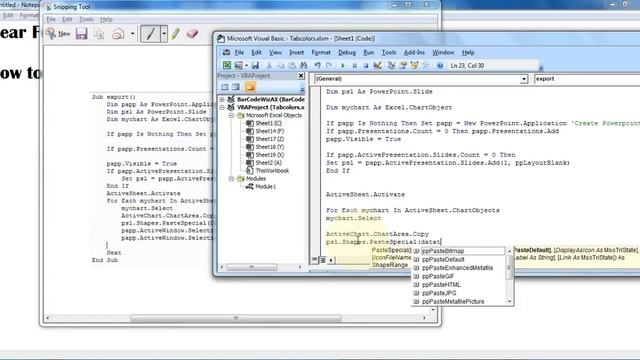Image resolution: width=640 pixels, height=360 pixels.
Task: Expand the BarCodeWizAX project node
Action: click(x=222, y=99)
